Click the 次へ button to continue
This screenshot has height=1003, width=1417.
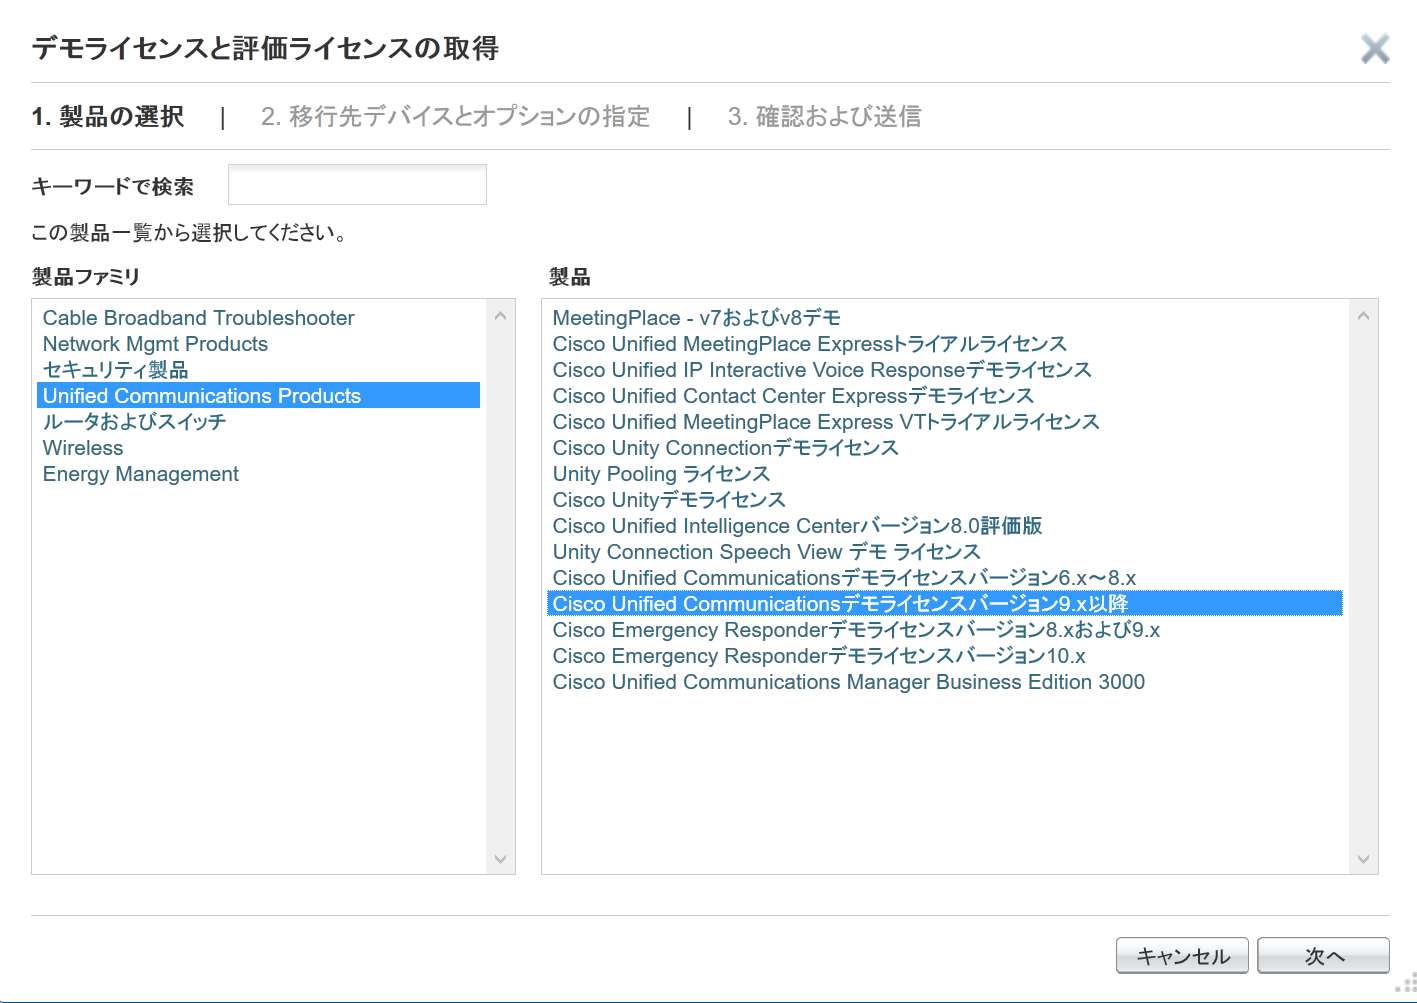pos(1322,956)
